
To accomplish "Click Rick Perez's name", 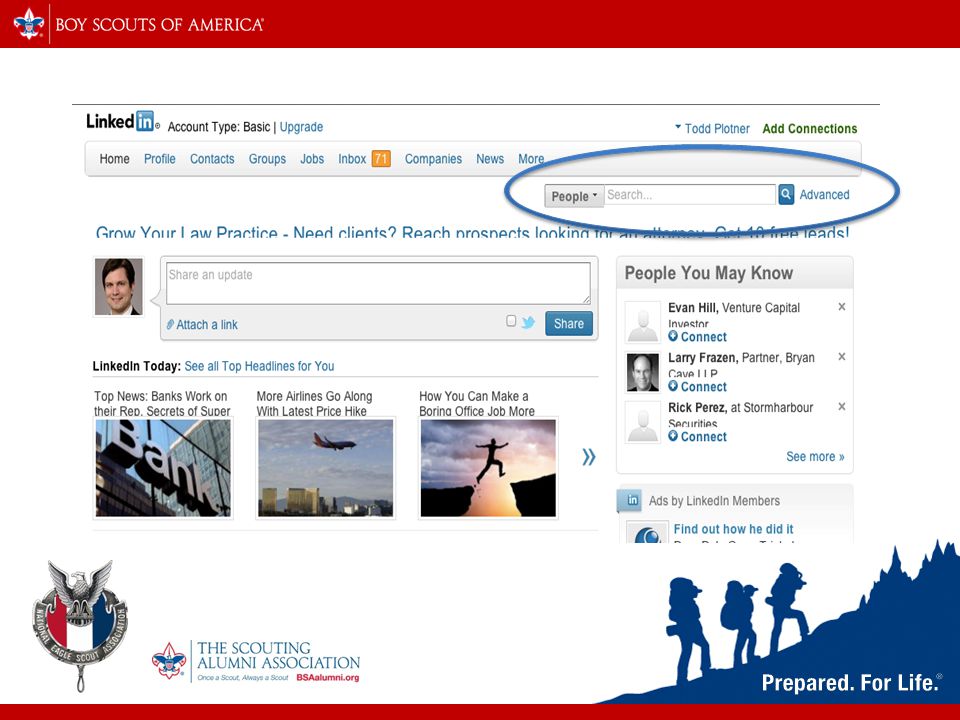I will tap(697, 407).
